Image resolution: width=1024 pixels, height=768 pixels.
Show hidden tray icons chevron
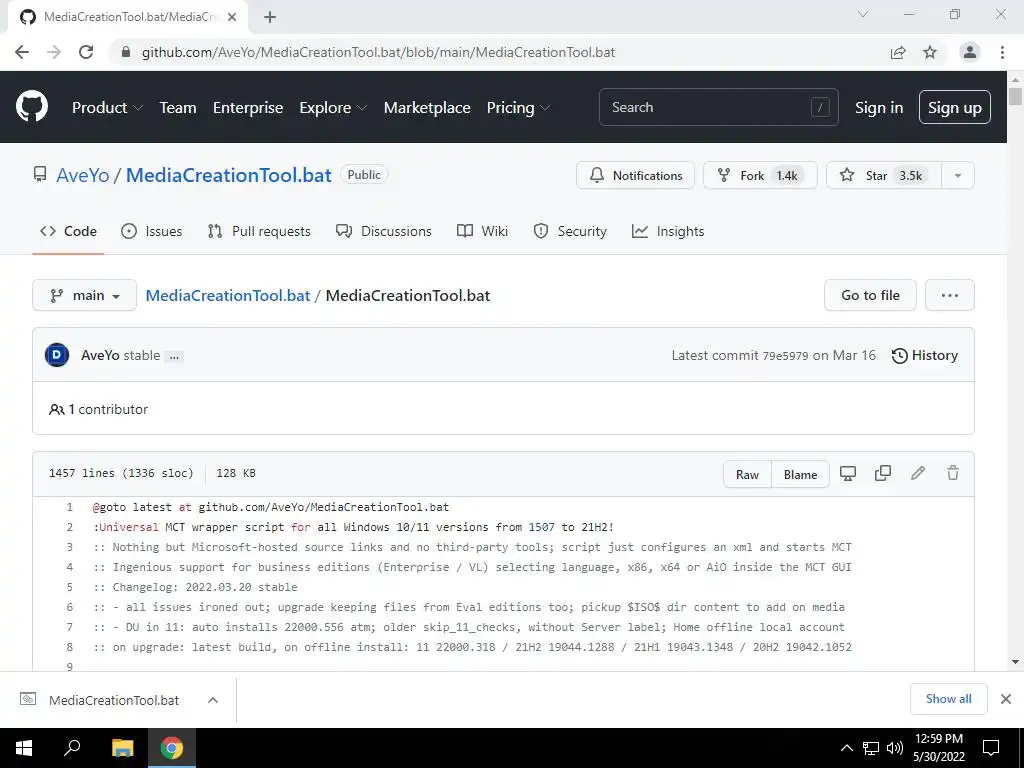pos(846,748)
